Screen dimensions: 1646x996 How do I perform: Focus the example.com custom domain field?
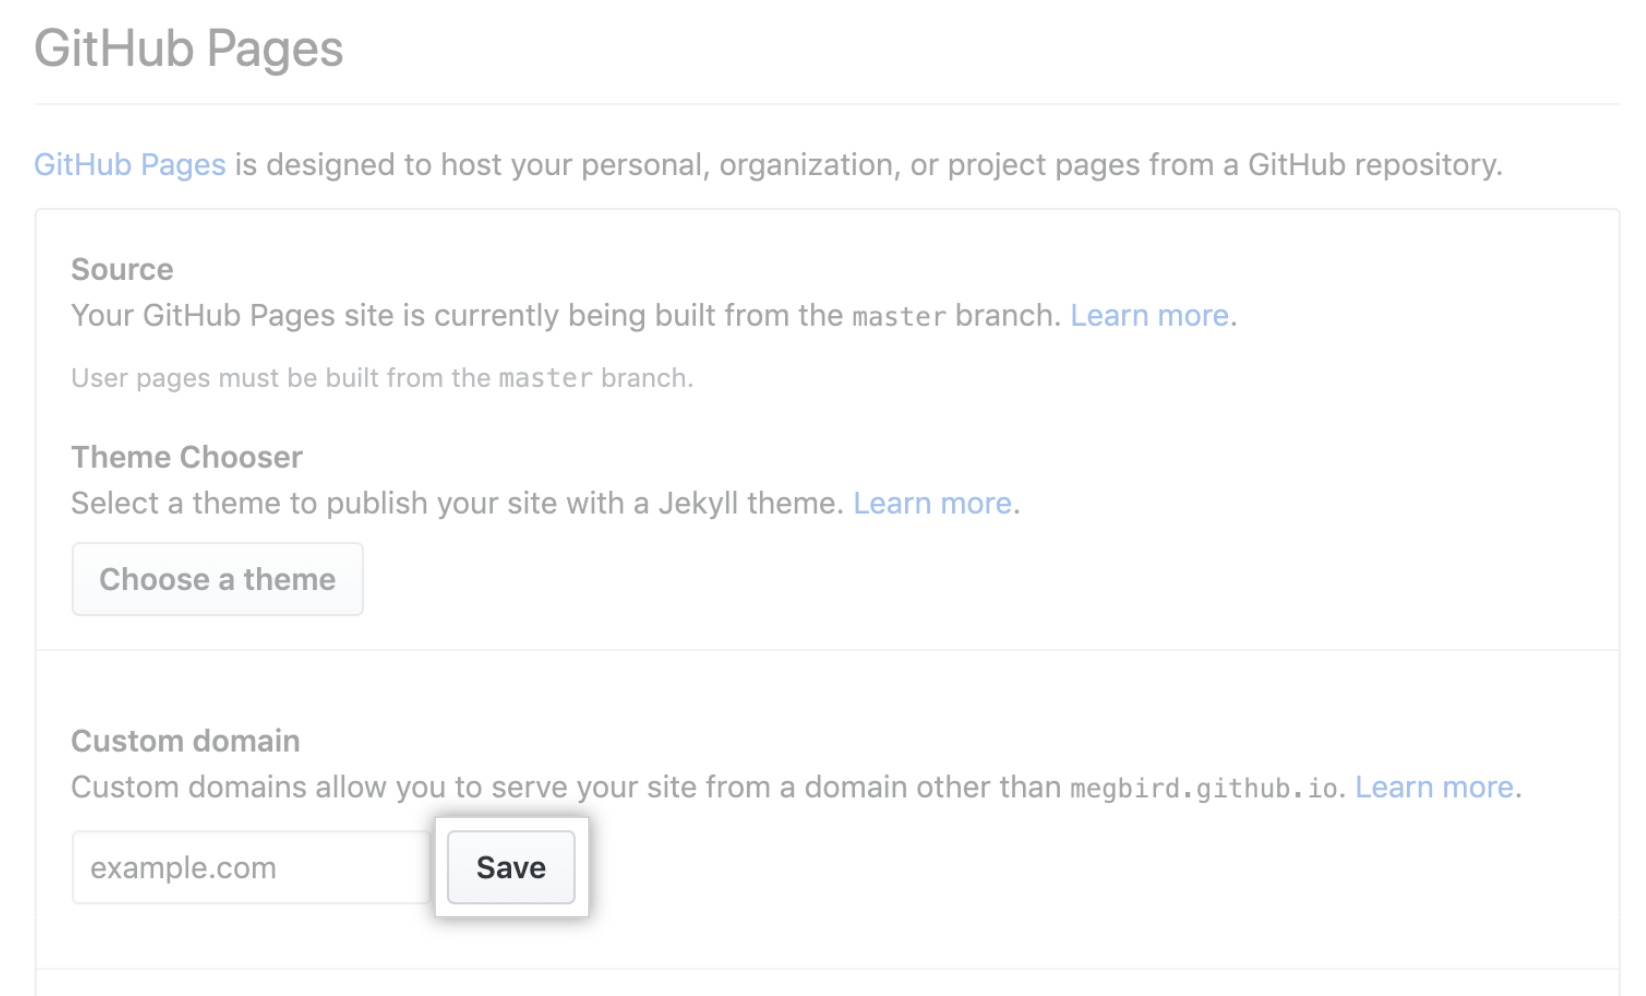(x=251, y=867)
